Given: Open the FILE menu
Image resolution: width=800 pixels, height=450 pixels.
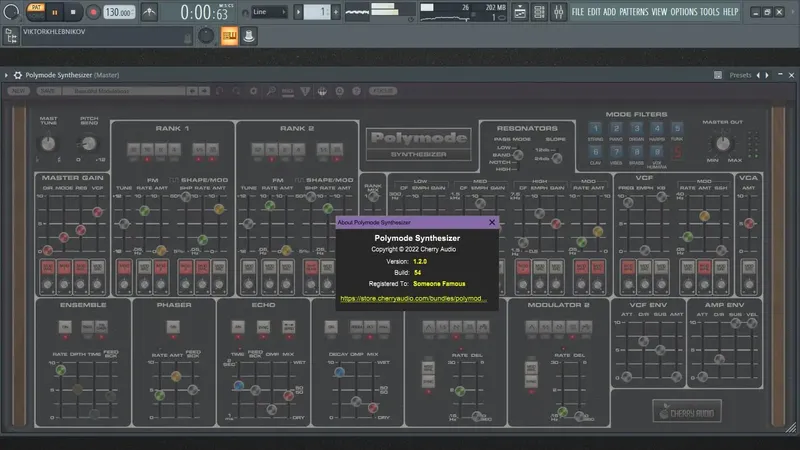Looking at the screenshot, I should 578,12.
